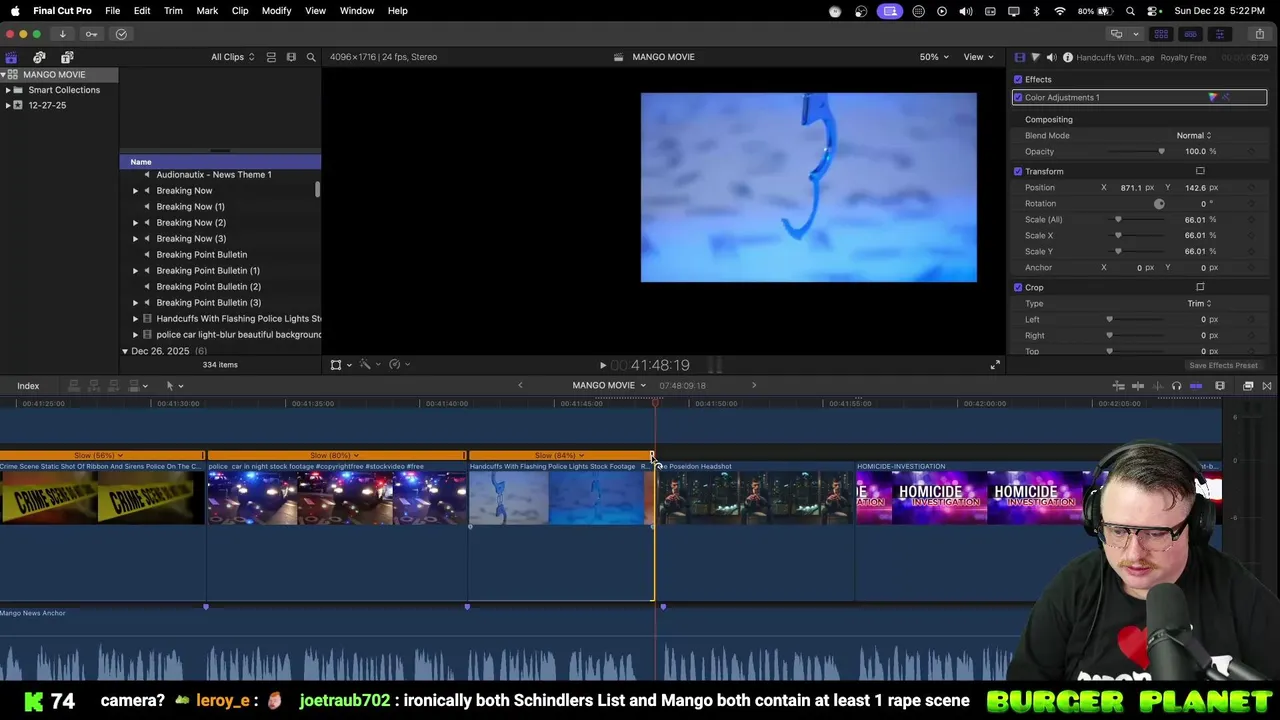Toggle the Transform checkbox
The height and width of the screenshot is (720, 1280).
coord(1018,171)
